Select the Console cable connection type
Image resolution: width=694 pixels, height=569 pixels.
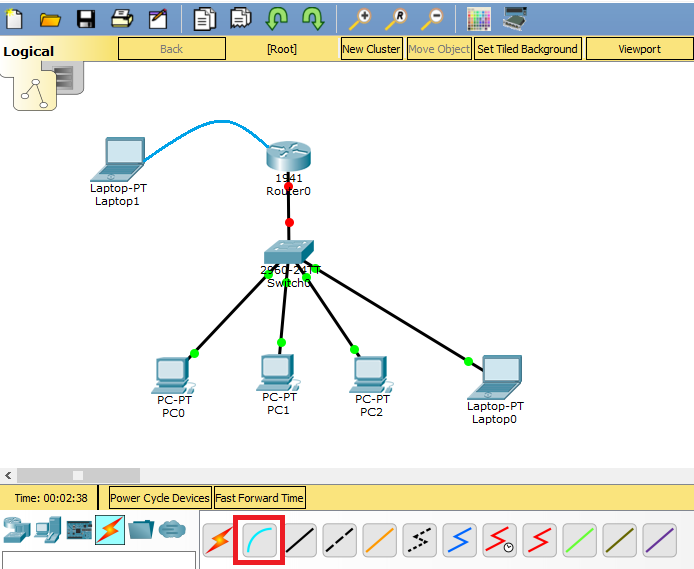pos(259,540)
